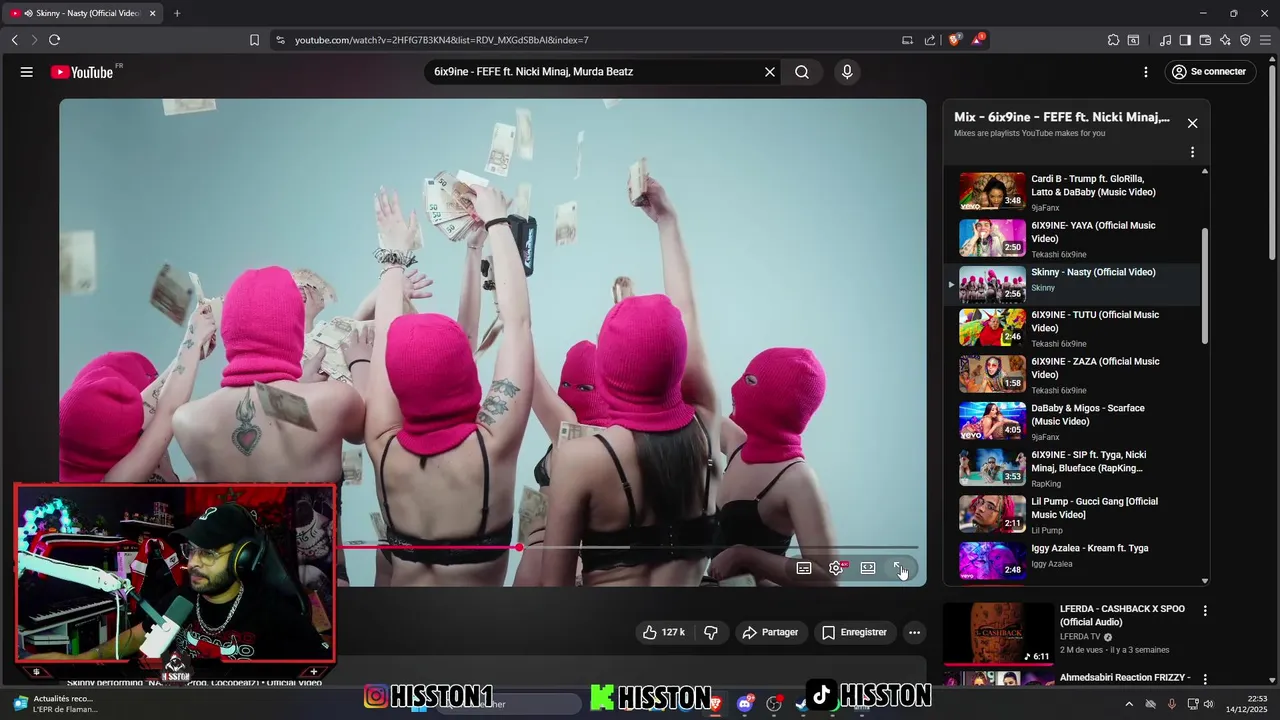This screenshot has width=1280, height=720.
Task: Open the Actualités news widget on taskbar
Action: 55,704
